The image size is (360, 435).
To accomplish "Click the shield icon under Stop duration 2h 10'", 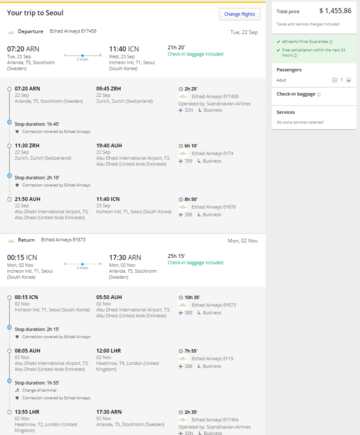I will coord(17,185).
